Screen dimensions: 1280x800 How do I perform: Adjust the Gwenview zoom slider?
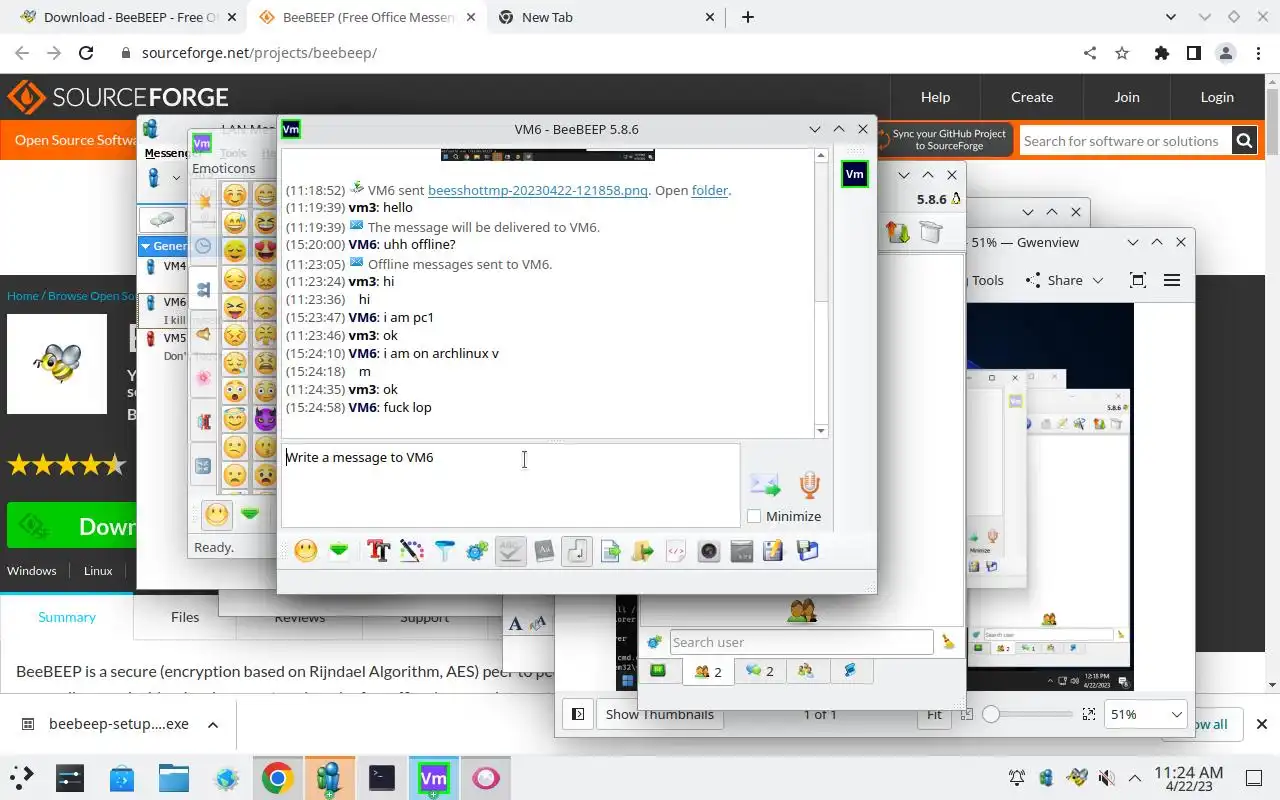click(x=1026, y=714)
